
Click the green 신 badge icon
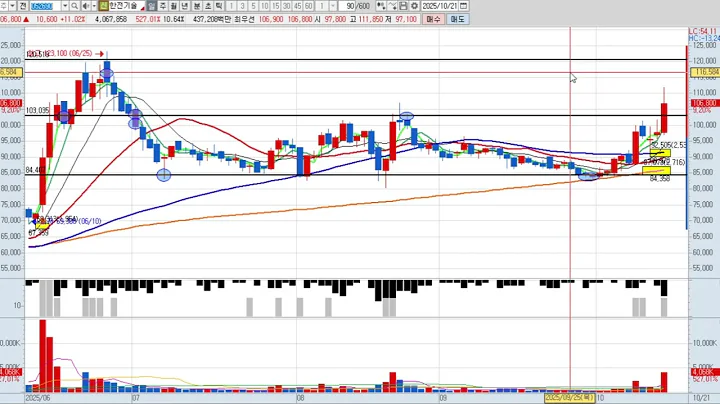tap(104, 6)
